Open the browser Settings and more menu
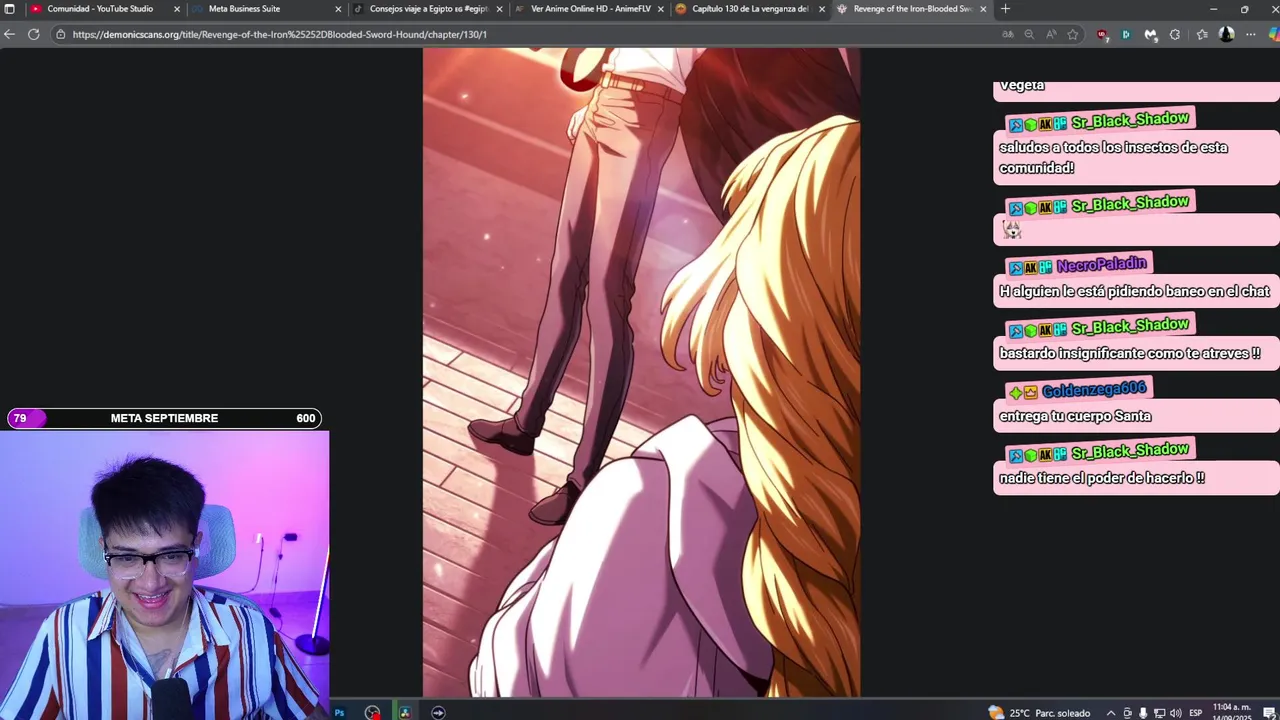This screenshot has height=720, width=1280. pos(1251,34)
